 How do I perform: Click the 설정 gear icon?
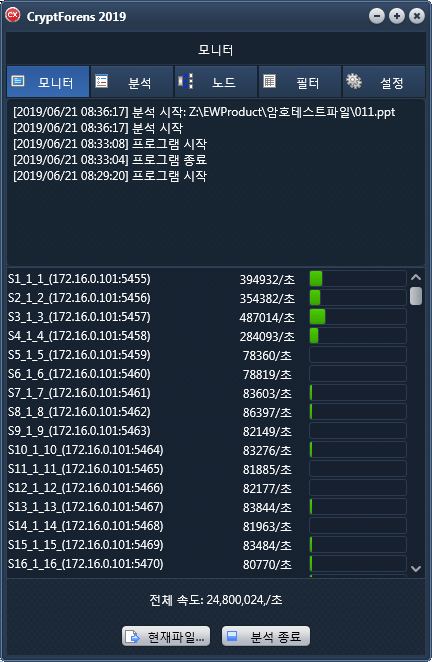coord(354,81)
